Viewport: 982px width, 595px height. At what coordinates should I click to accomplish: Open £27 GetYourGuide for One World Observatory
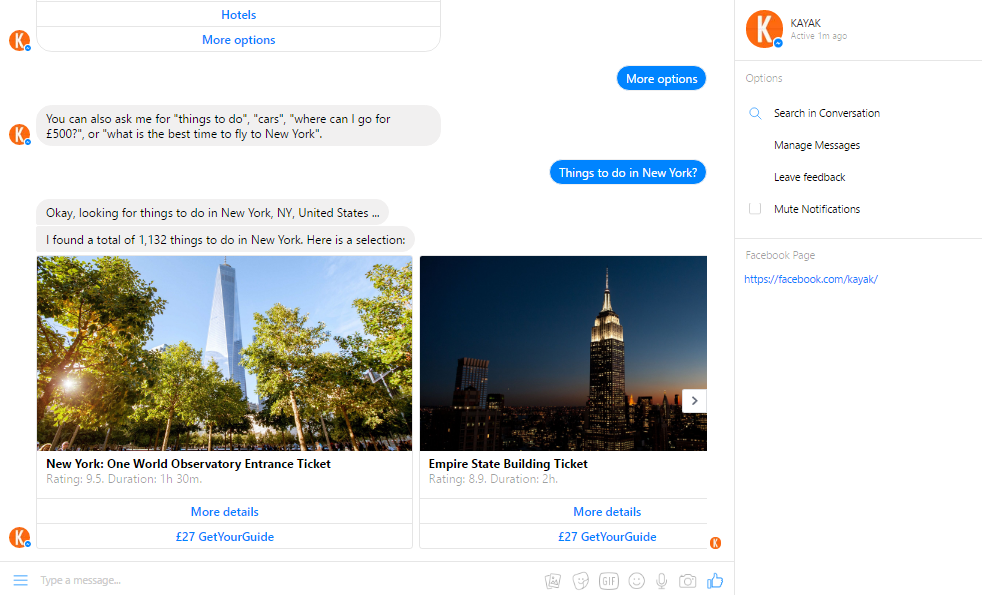pyautogui.click(x=224, y=537)
